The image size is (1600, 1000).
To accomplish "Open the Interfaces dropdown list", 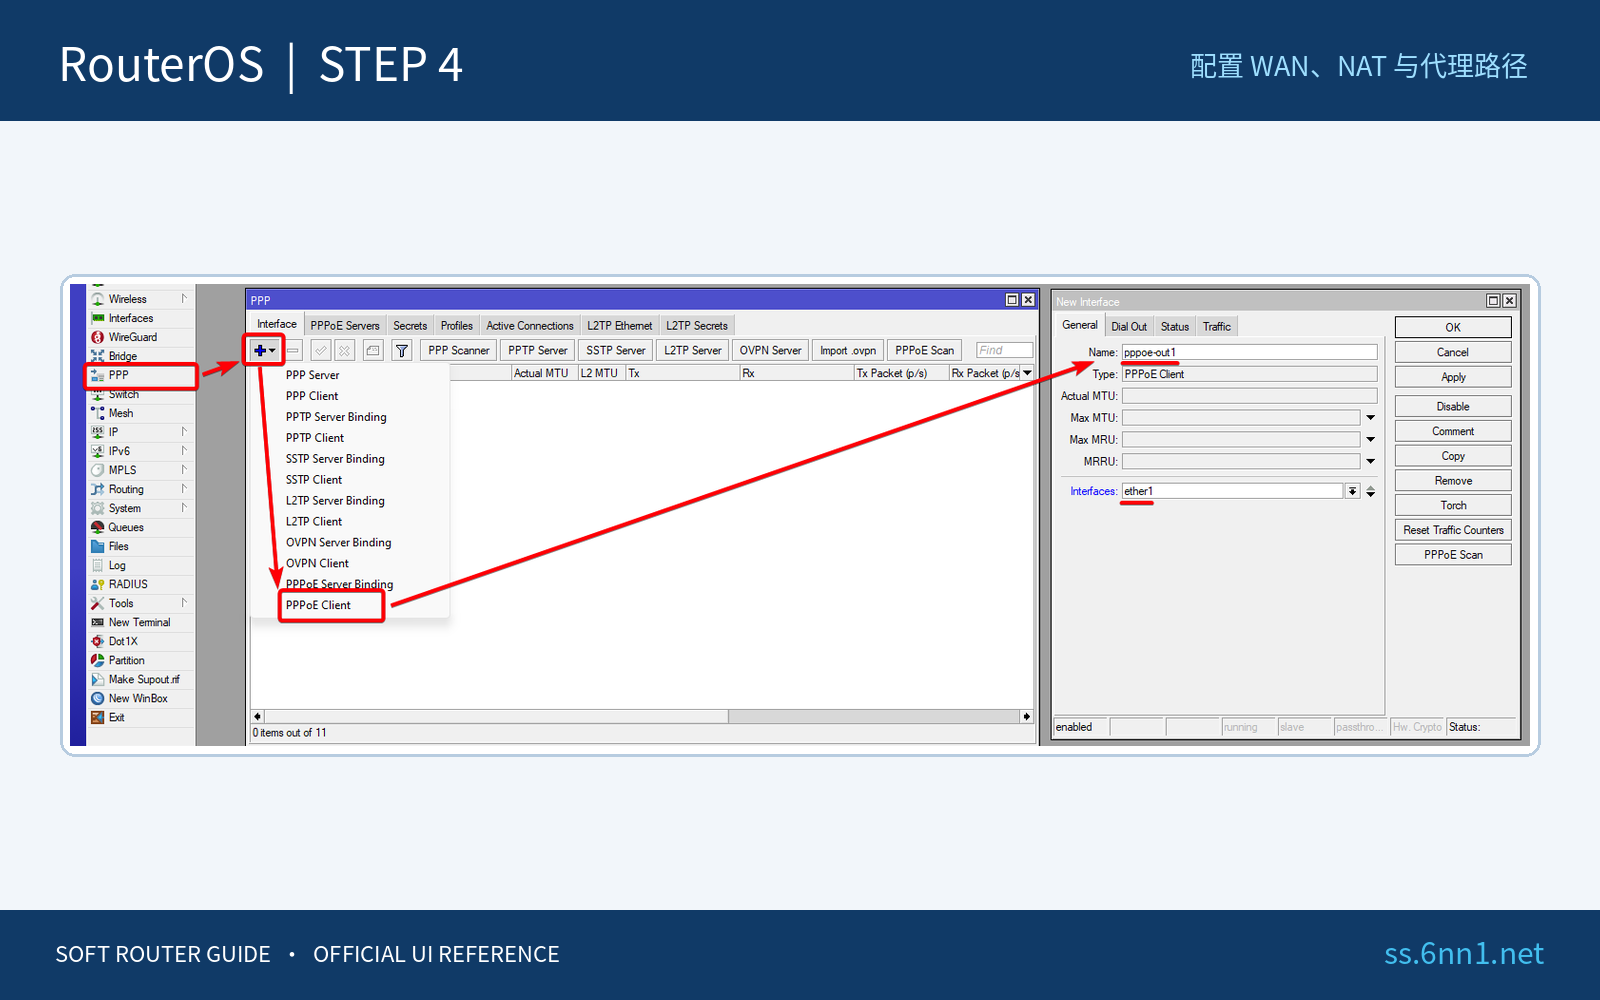I will [1352, 491].
